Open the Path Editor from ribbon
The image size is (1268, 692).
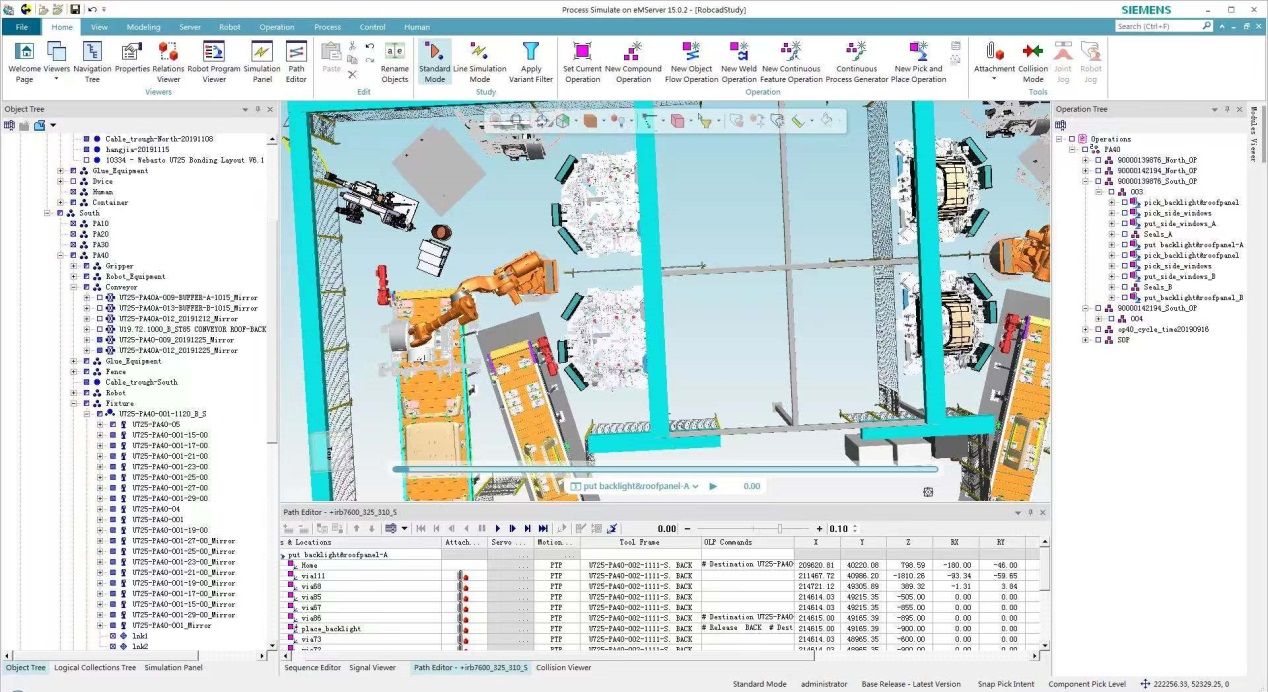coord(296,62)
